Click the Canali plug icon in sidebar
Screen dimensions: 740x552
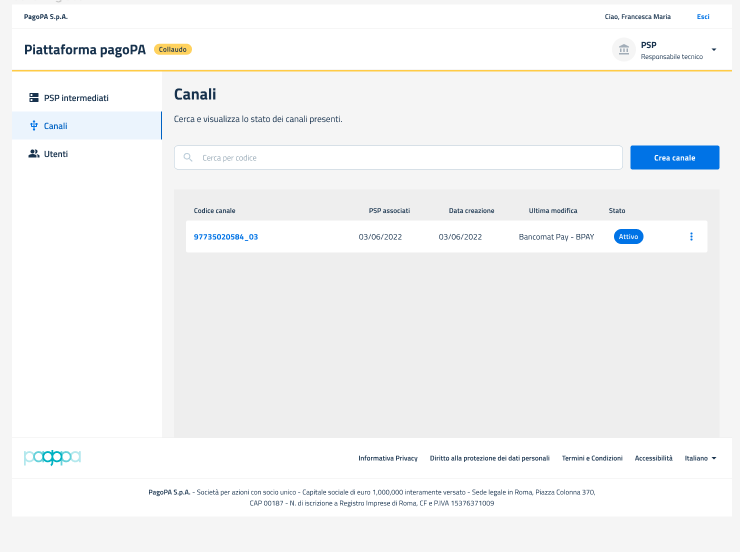[x=34, y=126]
